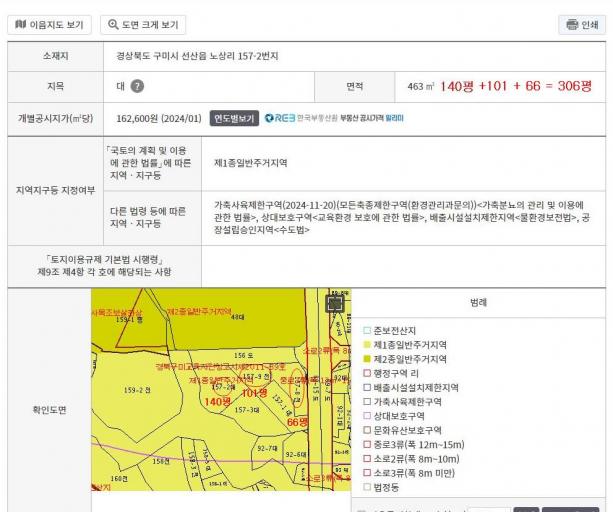Click the fullscreen icon on the map

pos(335,304)
